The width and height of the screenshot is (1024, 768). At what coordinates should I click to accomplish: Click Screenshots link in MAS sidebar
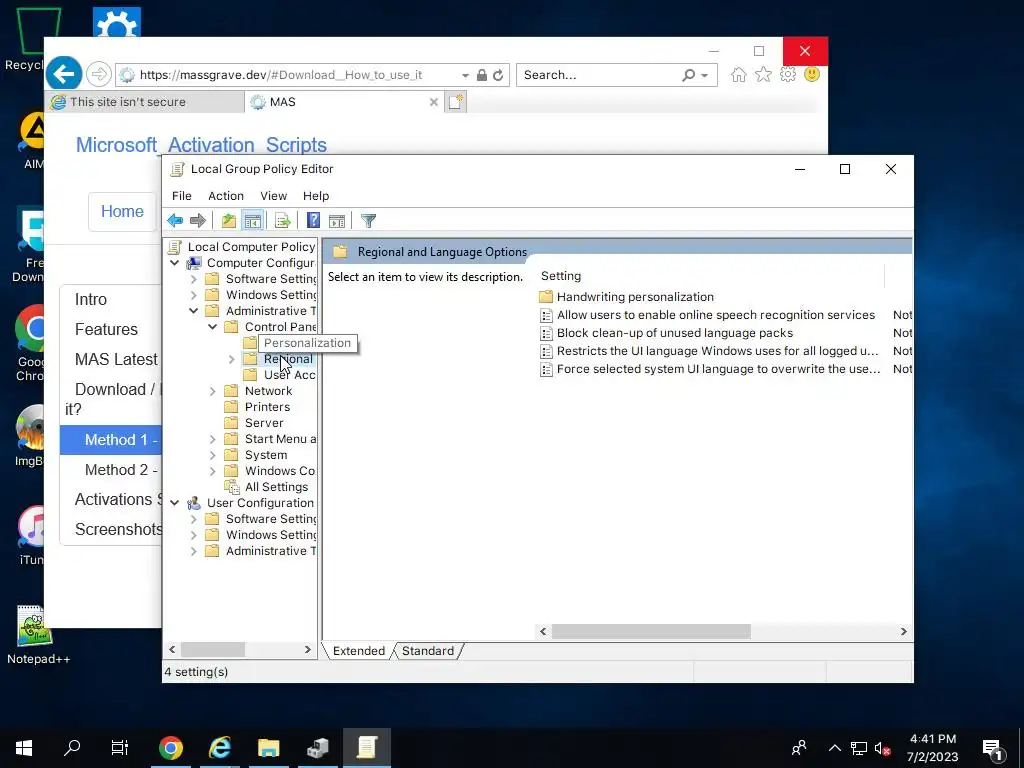(118, 529)
